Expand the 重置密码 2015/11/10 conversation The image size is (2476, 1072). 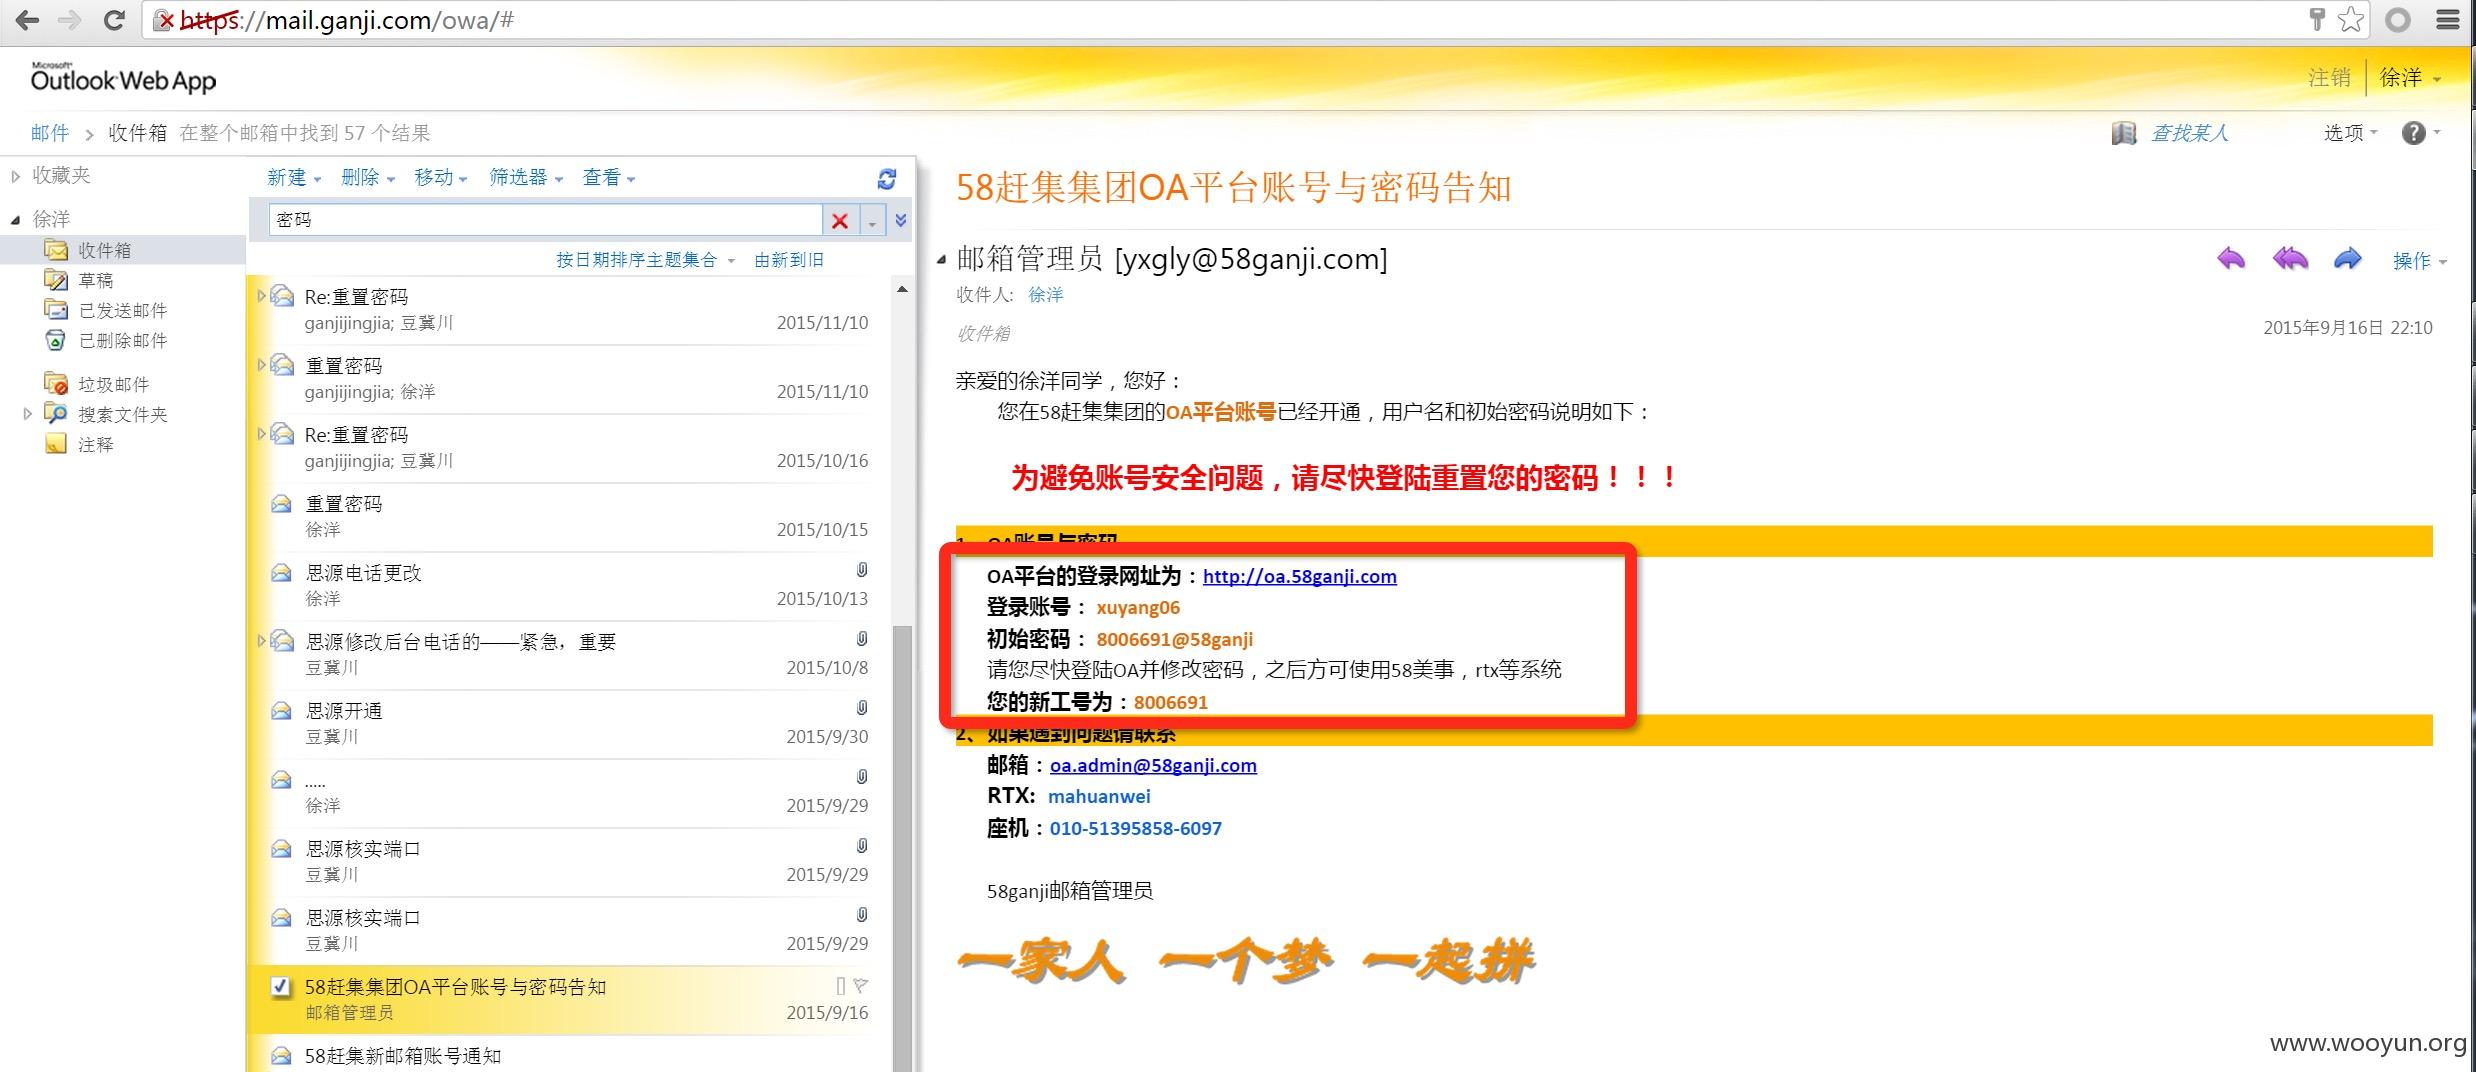point(261,364)
